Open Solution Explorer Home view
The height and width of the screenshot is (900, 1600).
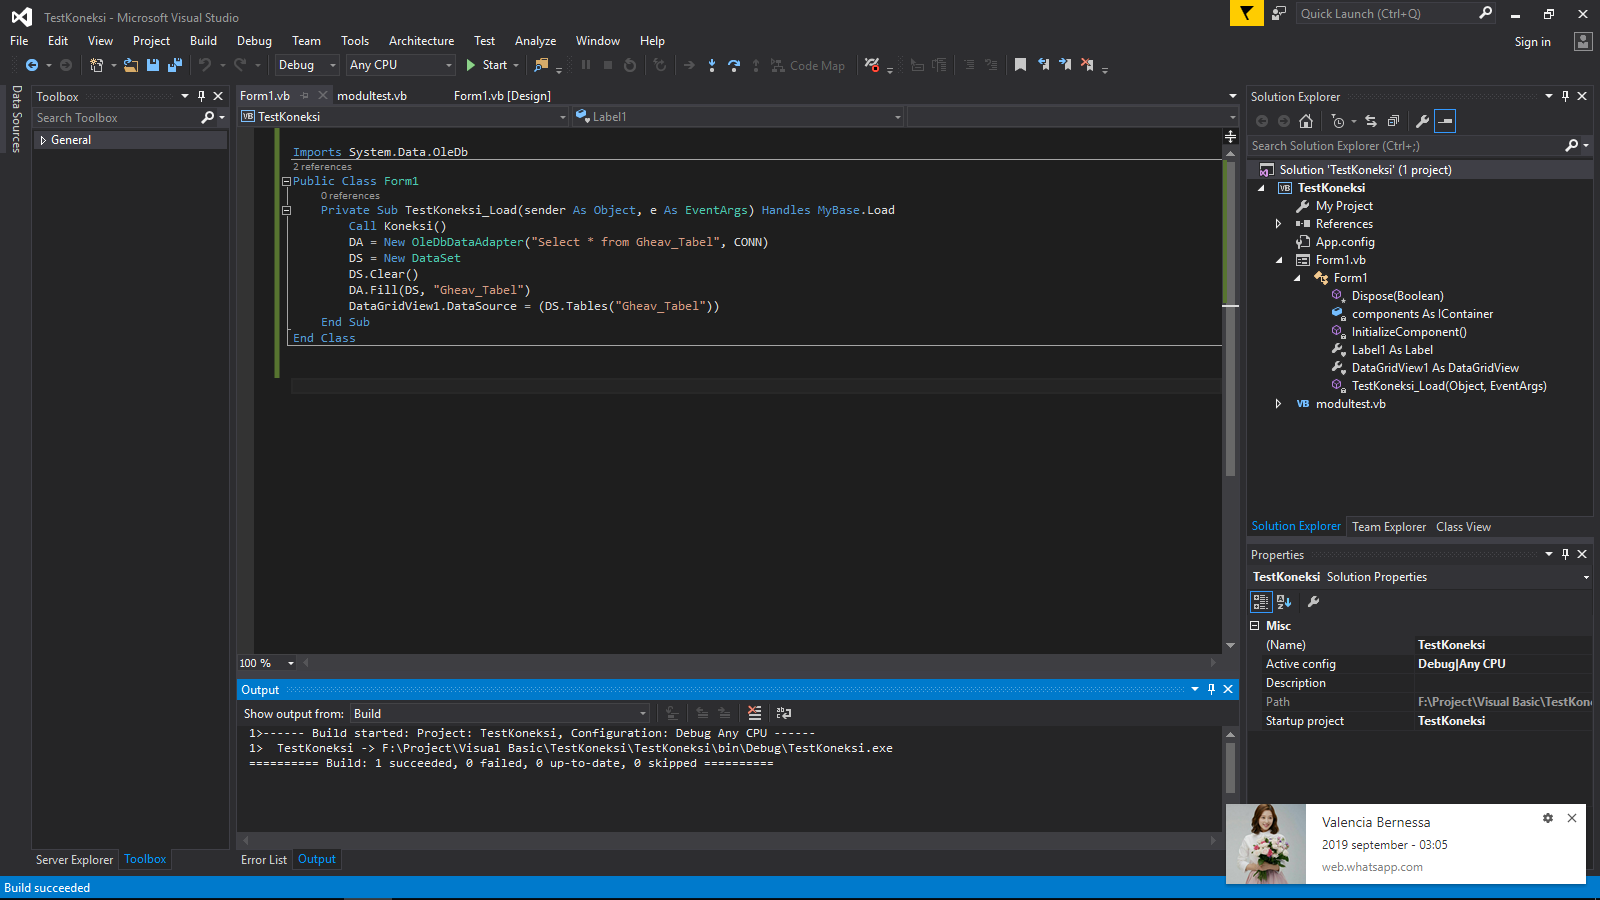(1305, 121)
